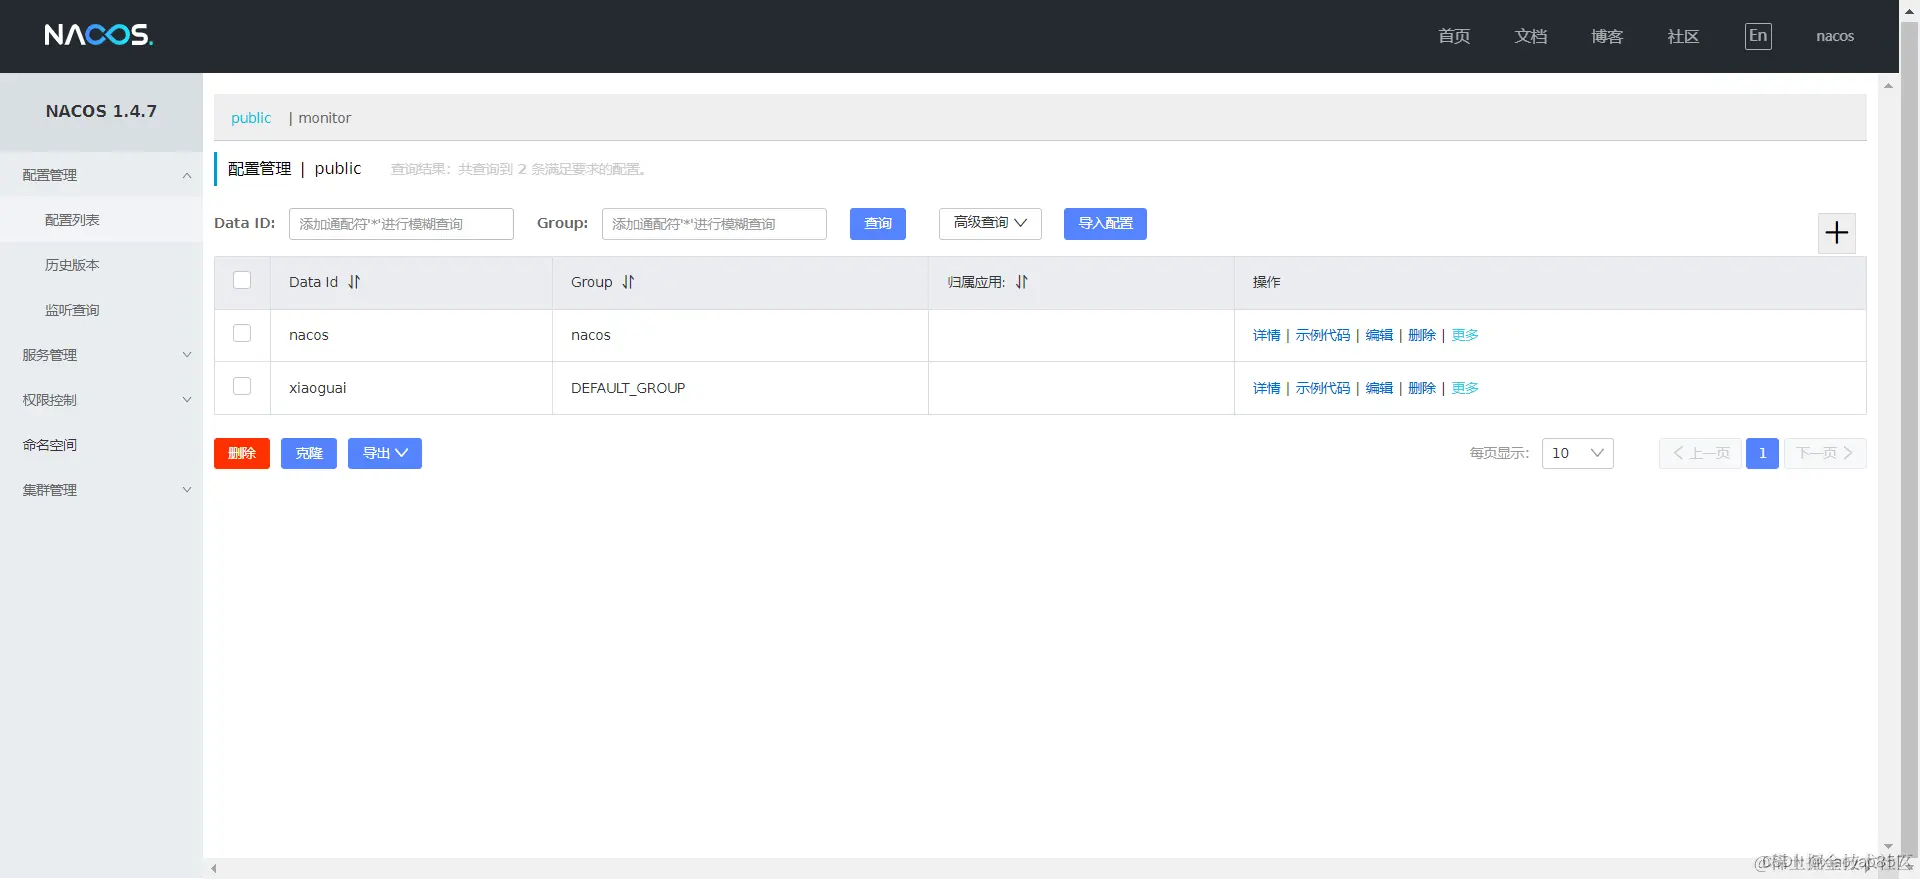This screenshot has width=1920, height=879.
Task: Click the red 删除 batch delete button
Action: [242, 453]
